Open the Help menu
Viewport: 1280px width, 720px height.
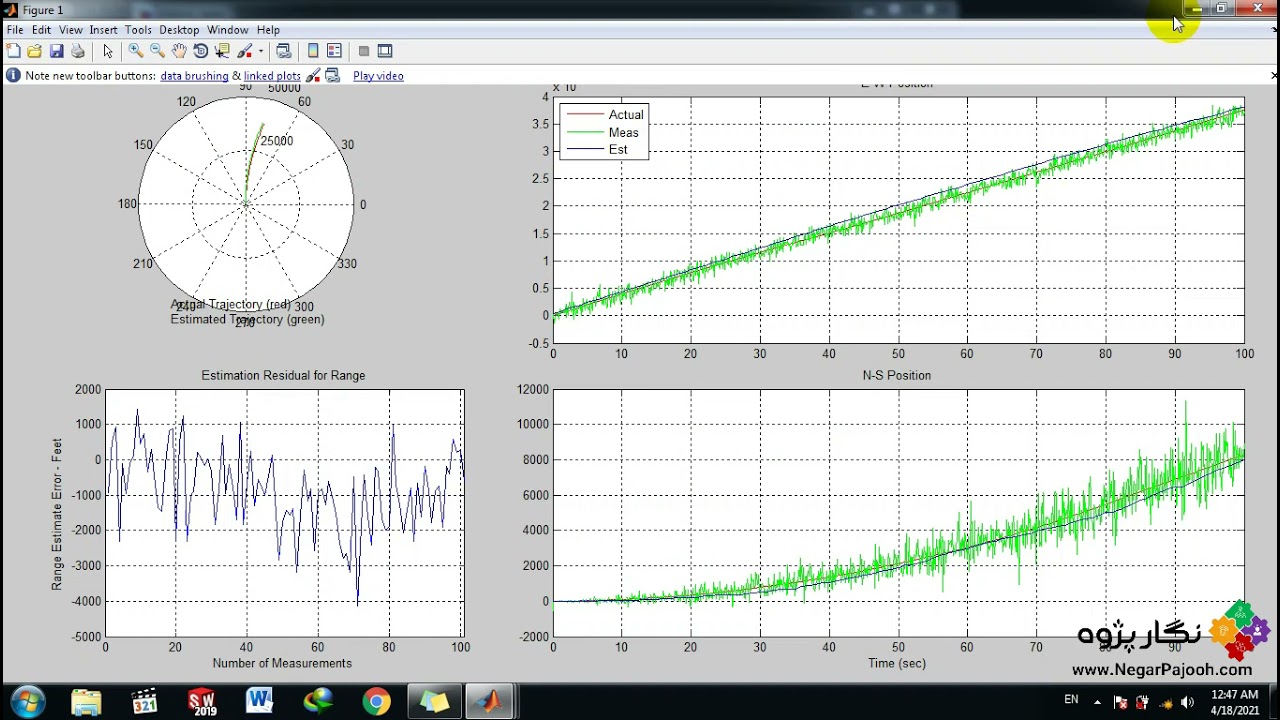(x=268, y=30)
